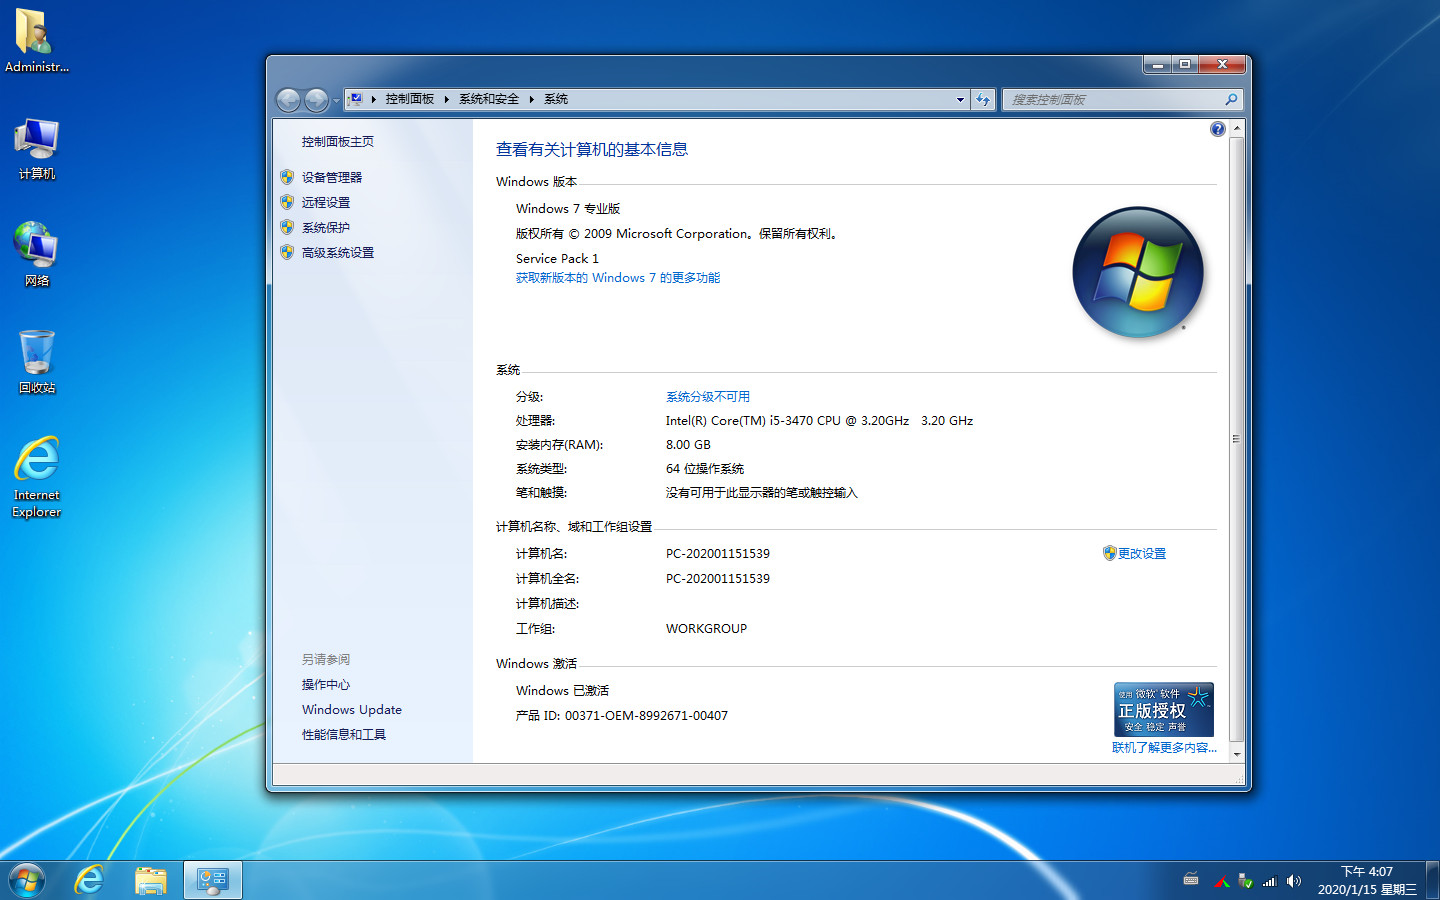Click the vertical scrollbar thumb
Image resolution: width=1440 pixels, height=900 pixels.
(x=1237, y=439)
